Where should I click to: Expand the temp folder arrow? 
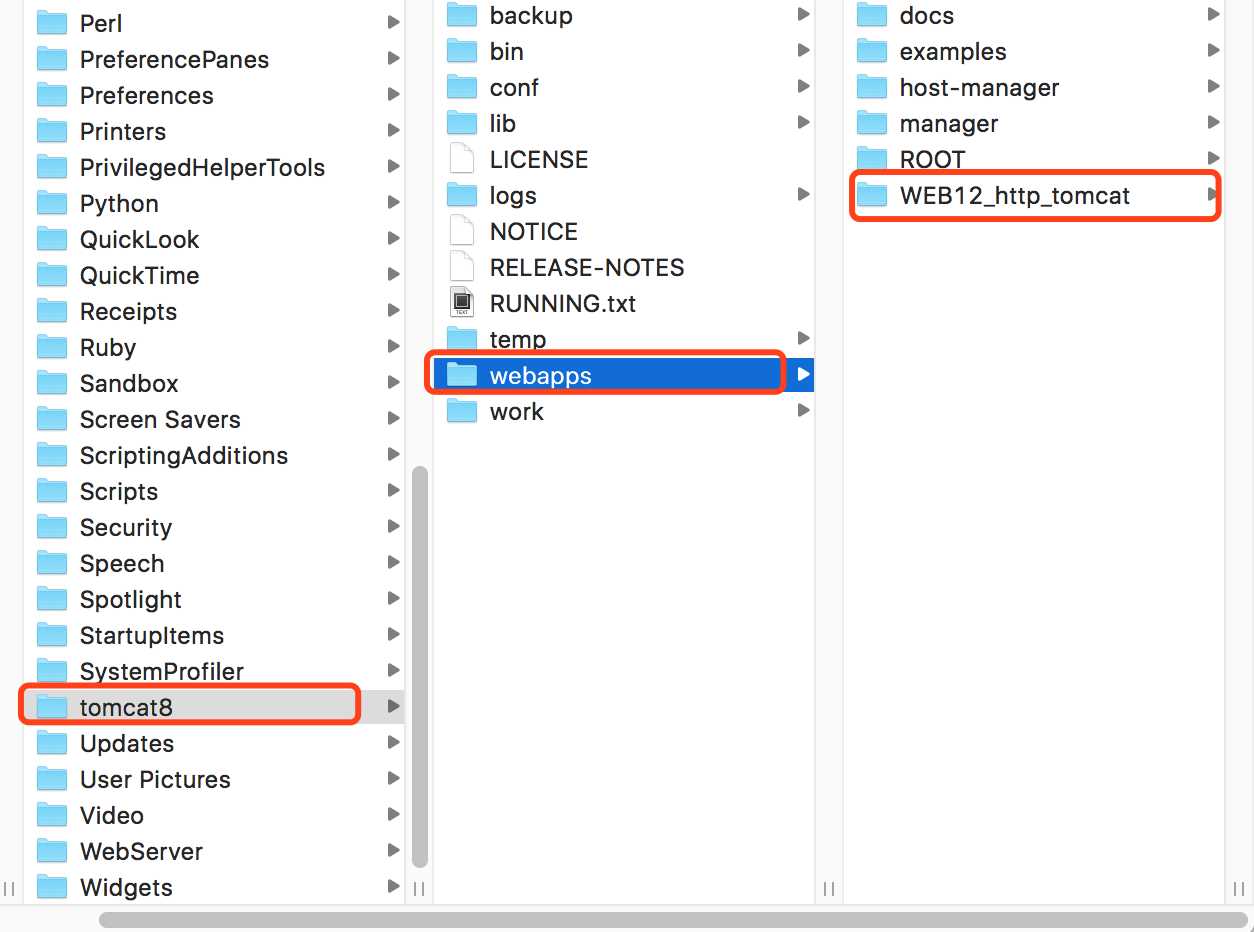pos(803,339)
